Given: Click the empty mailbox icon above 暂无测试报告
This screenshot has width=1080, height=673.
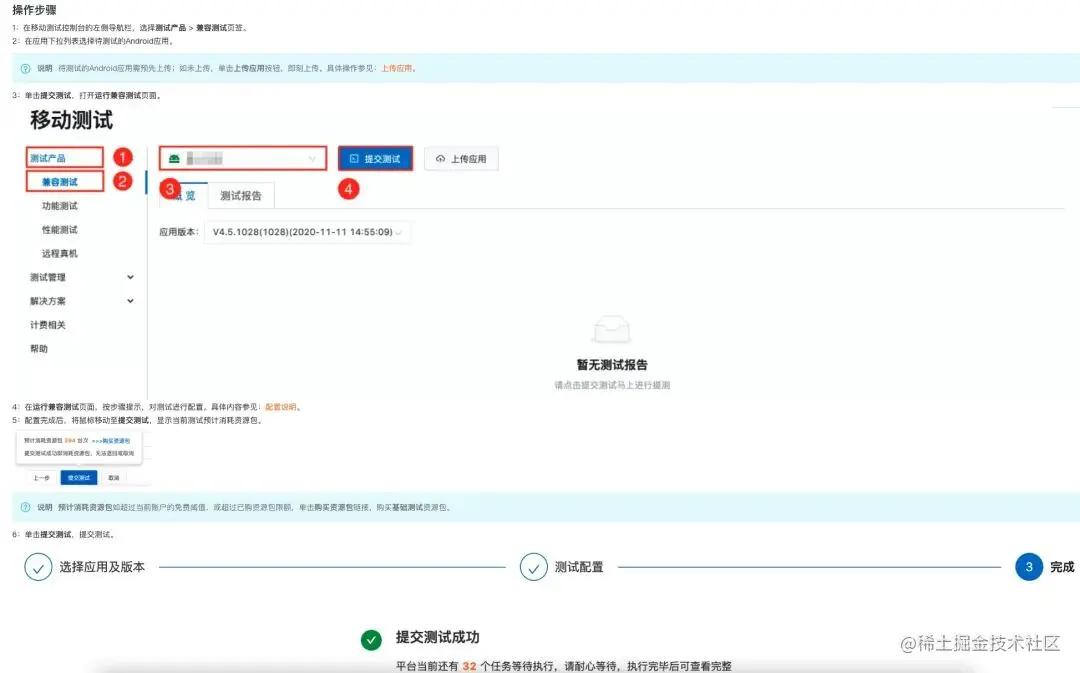Looking at the screenshot, I should [x=610, y=328].
